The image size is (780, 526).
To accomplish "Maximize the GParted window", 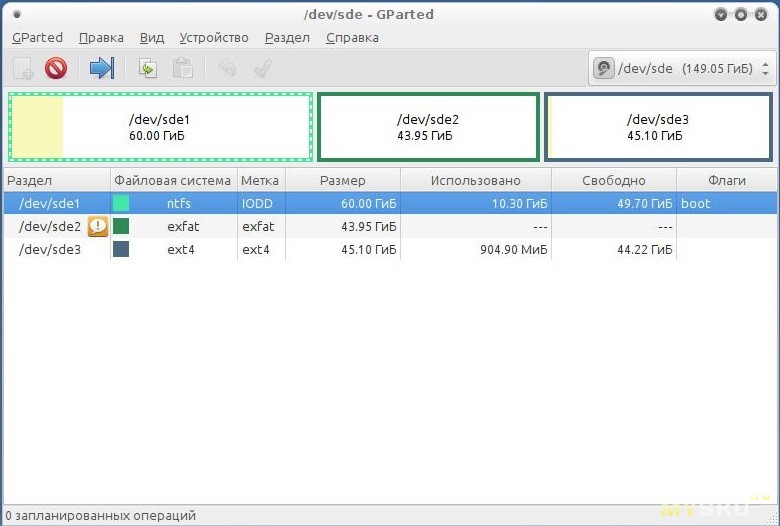I will click(x=741, y=14).
